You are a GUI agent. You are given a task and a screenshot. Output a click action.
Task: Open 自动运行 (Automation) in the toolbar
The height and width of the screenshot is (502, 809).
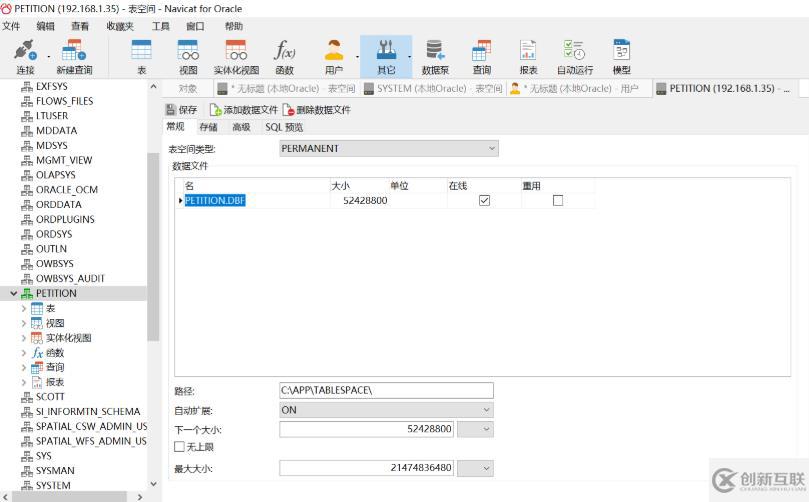point(574,56)
